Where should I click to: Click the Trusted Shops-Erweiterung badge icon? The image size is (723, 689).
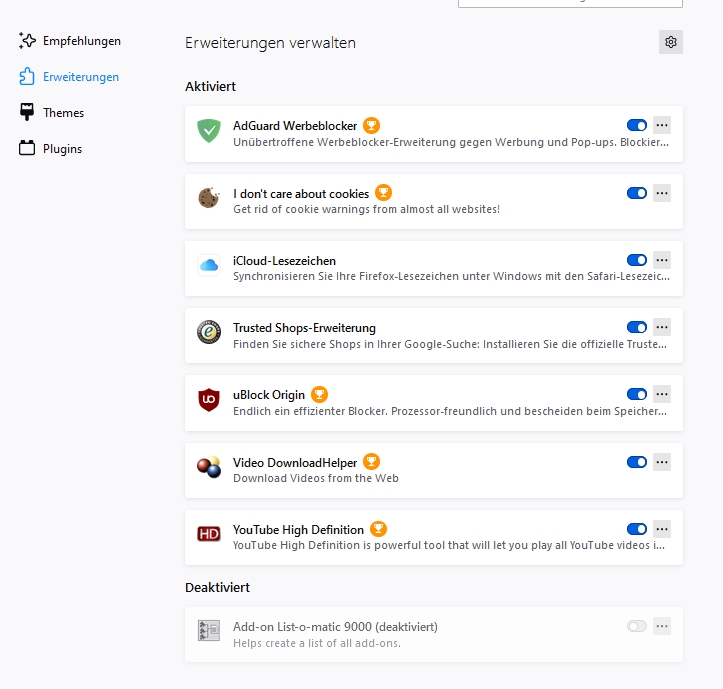click(x=209, y=332)
